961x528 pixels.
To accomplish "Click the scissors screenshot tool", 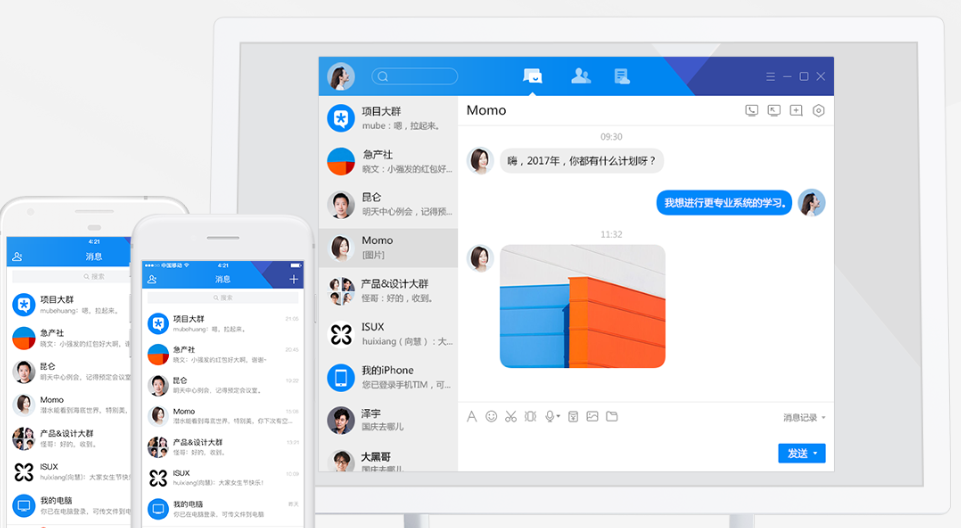I will click(510, 417).
